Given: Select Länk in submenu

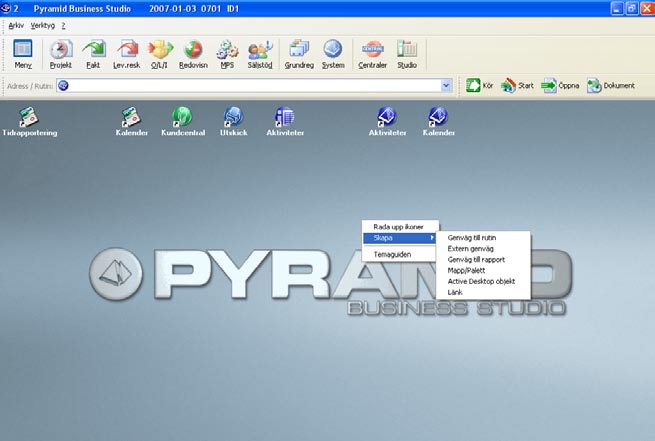Looking at the screenshot, I should coord(483,292).
